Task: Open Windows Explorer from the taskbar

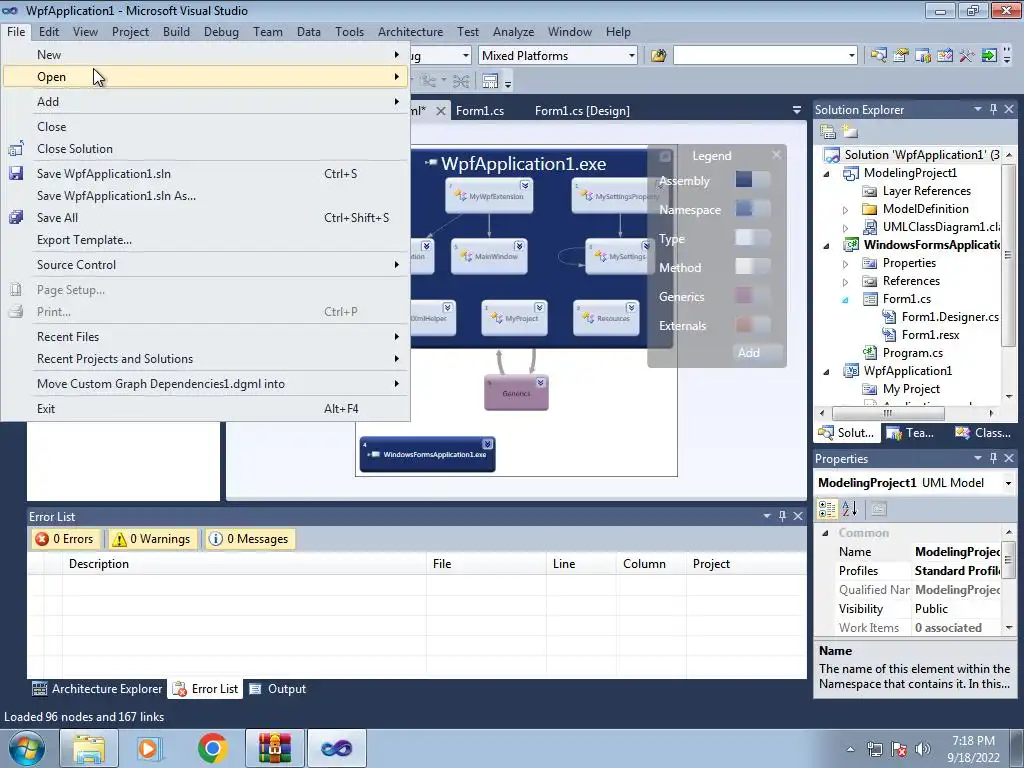Action: (89, 748)
